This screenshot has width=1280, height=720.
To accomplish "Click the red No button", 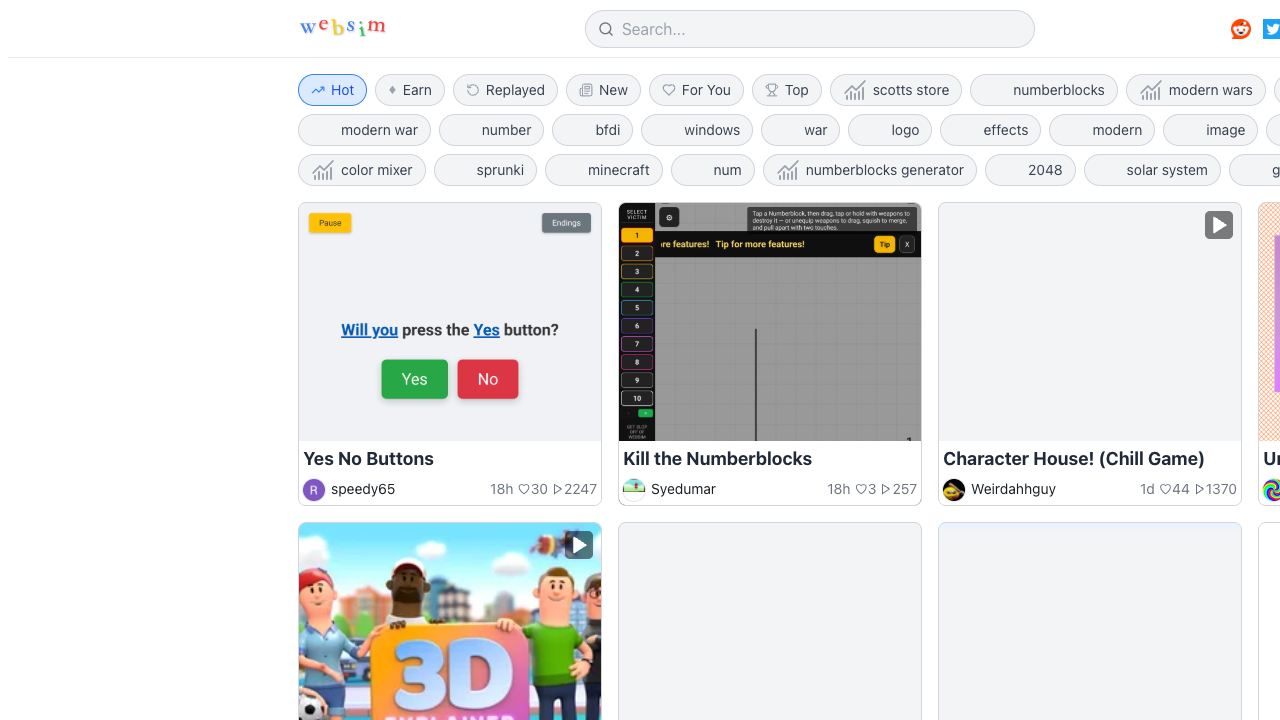I will click(x=488, y=379).
